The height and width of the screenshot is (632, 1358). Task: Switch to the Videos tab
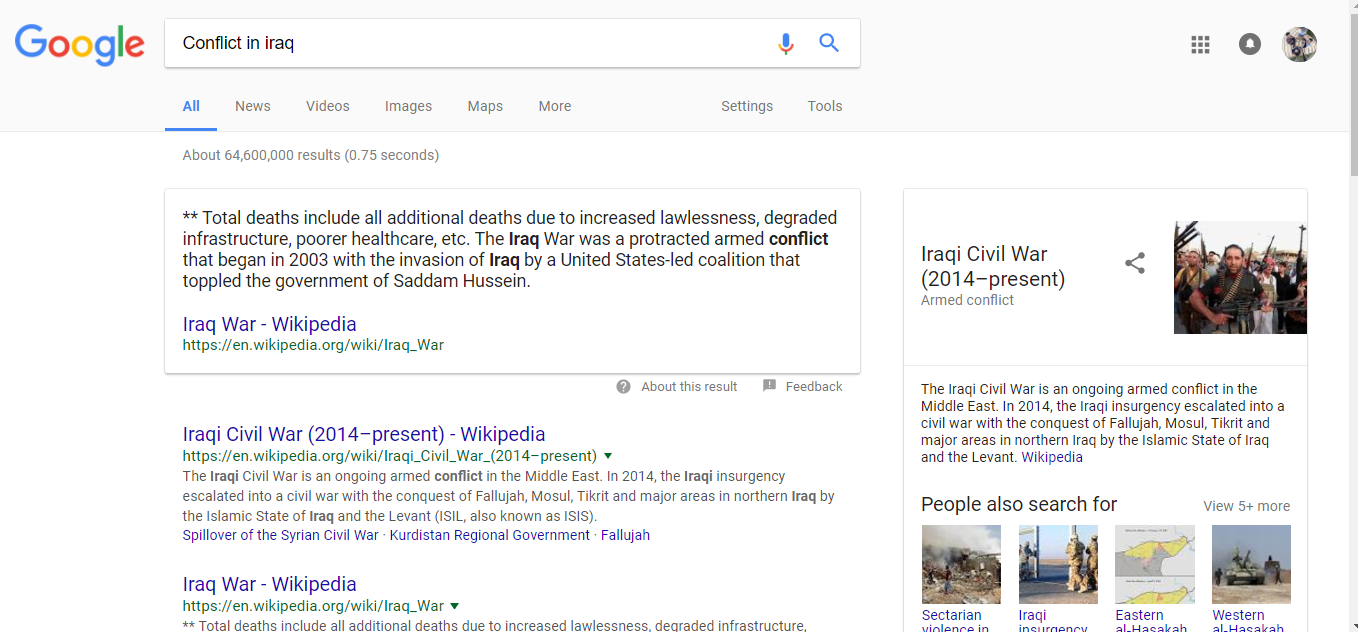pos(328,106)
